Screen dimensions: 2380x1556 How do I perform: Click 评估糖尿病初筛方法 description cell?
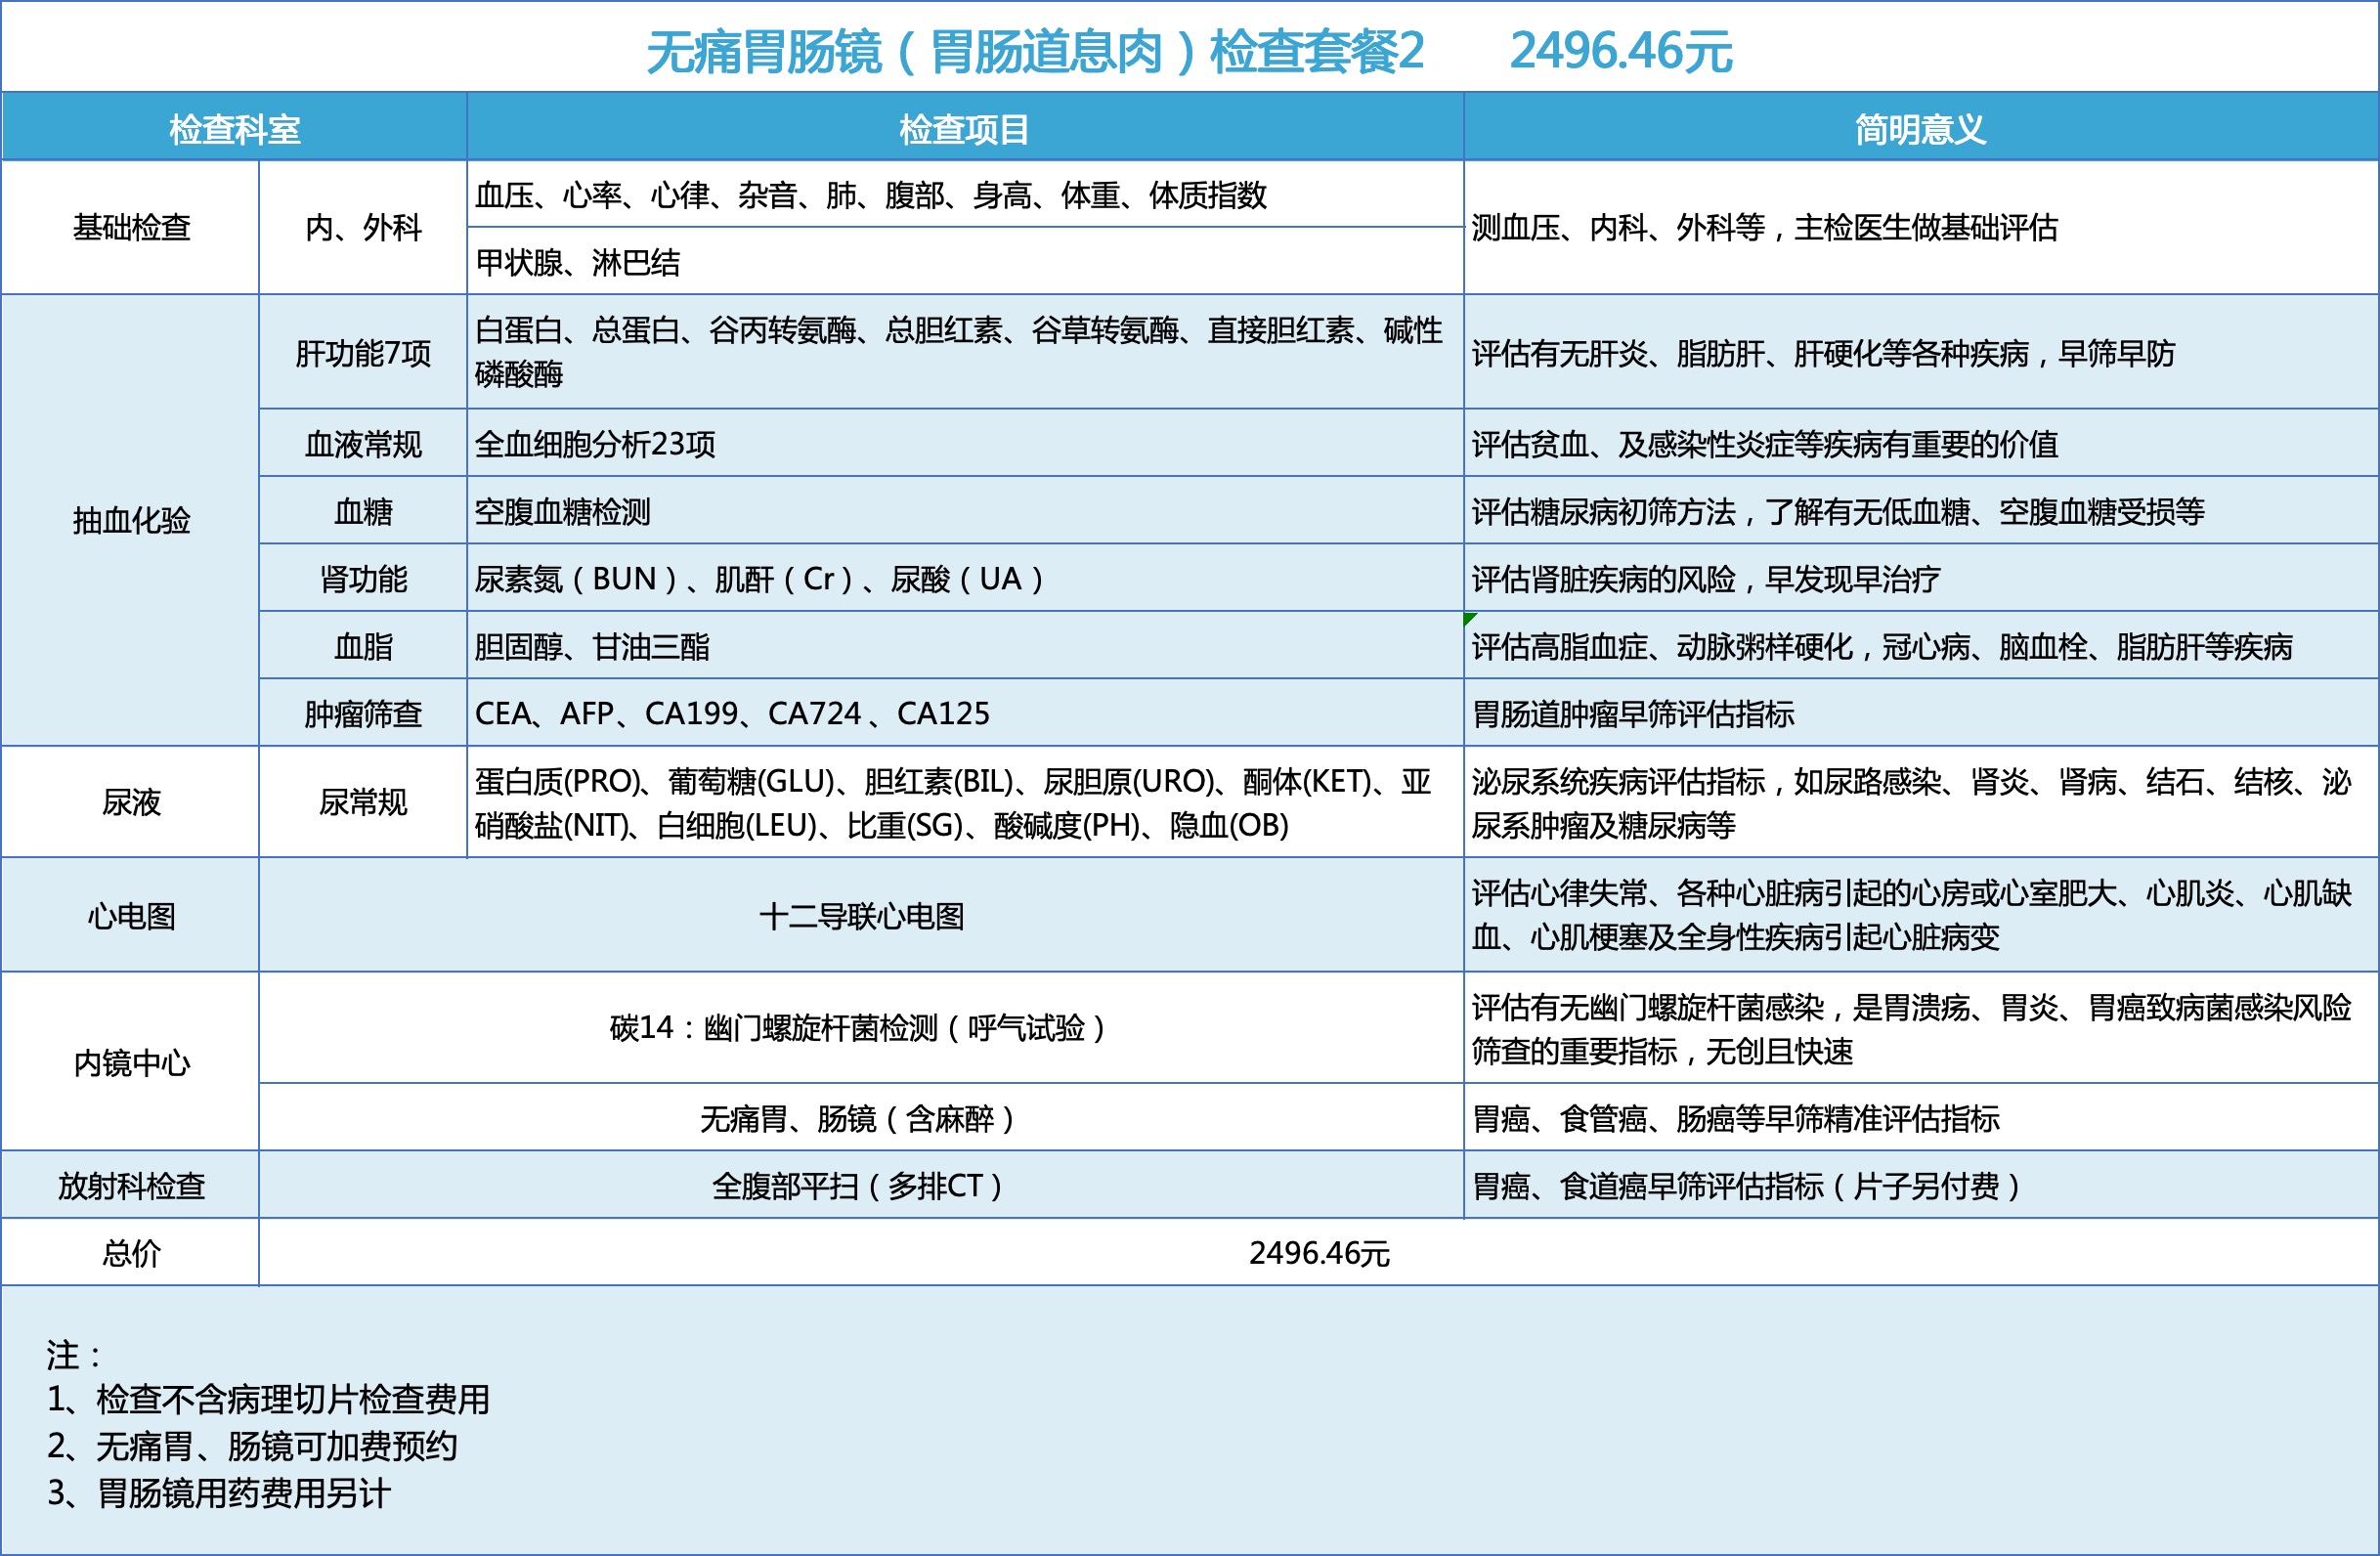coord(1921,511)
